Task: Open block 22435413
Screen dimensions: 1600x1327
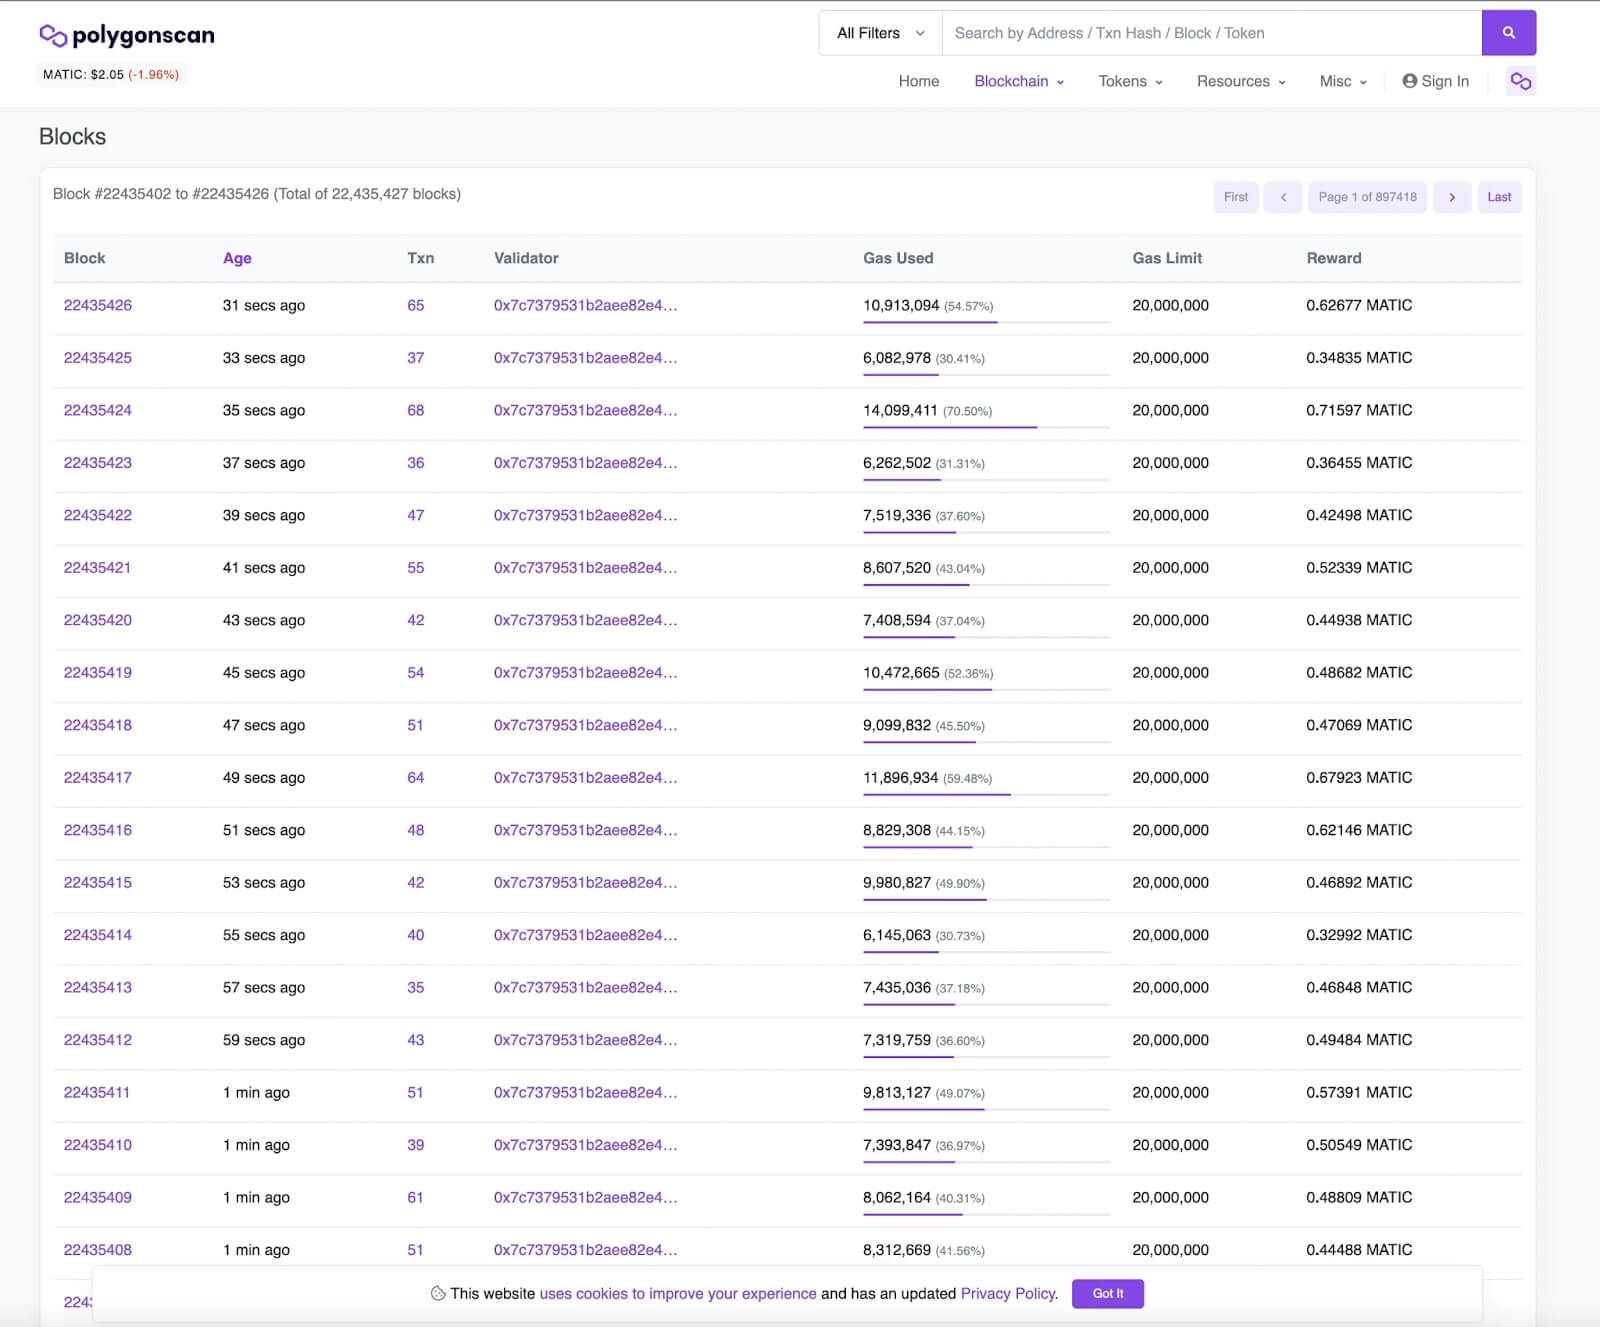Action: click(98, 987)
